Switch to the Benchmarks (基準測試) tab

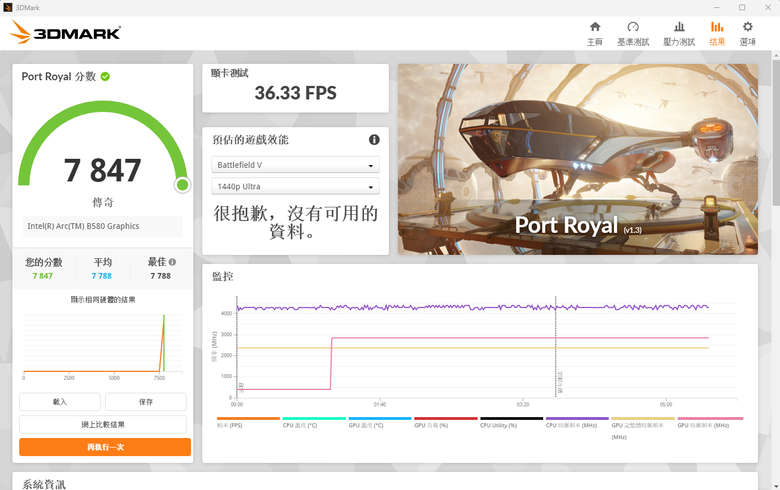click(633, 34)
